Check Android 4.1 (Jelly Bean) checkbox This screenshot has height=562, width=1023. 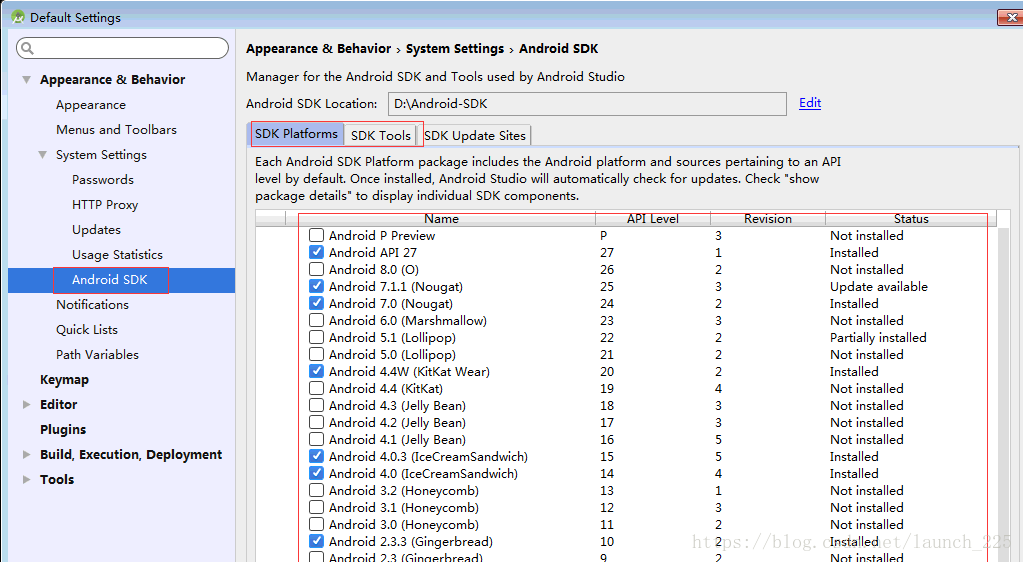pyautogui.click(x=316, y=439)
